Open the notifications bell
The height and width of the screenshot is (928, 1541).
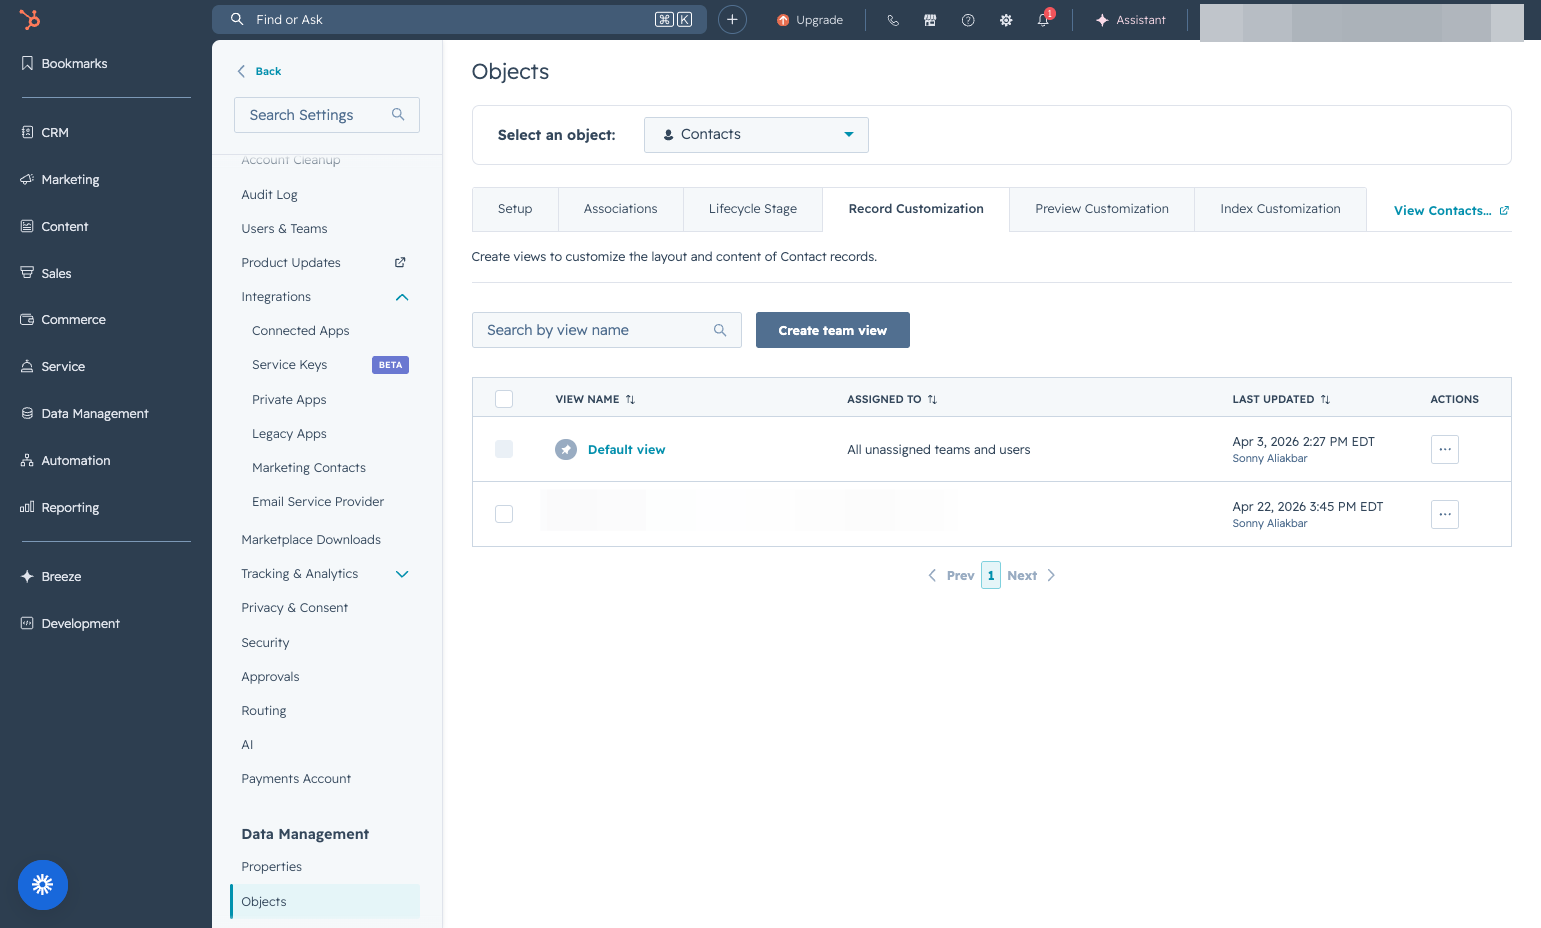[1043, 19]
